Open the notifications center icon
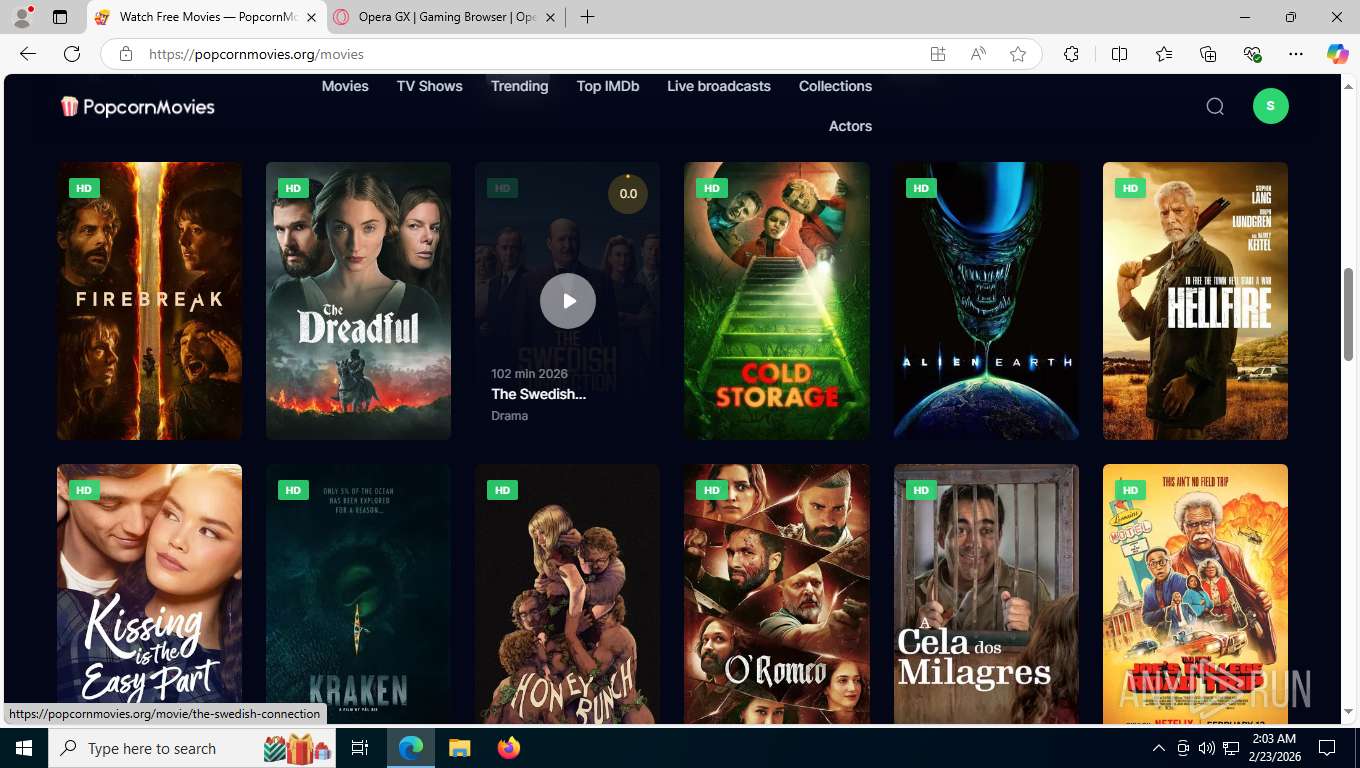 click(x=1327, y=748)
